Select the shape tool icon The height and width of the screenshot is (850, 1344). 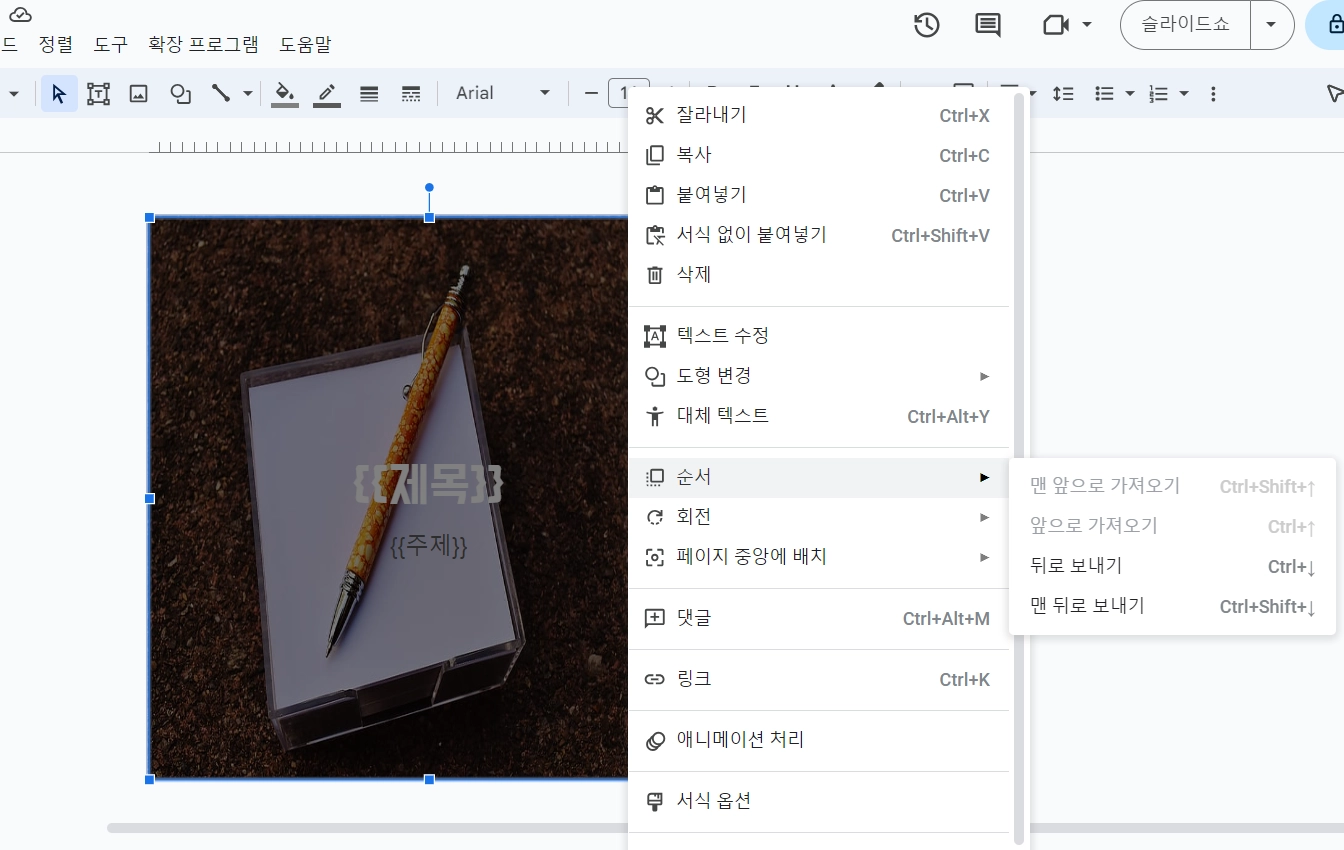coord(180,94)
